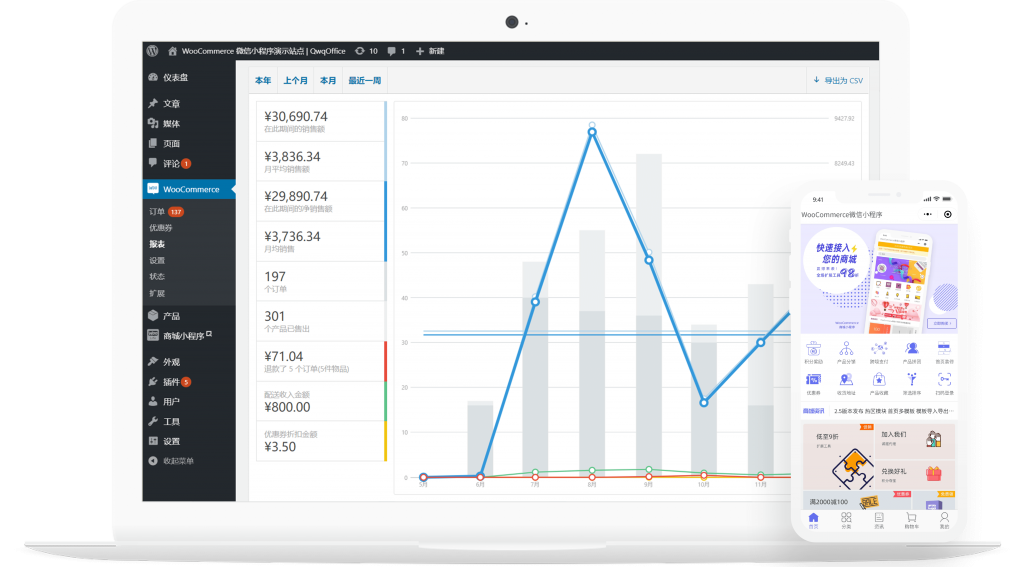Switch to the 最近一周 date range tab
1024x567 pixels.
point(364,80)
